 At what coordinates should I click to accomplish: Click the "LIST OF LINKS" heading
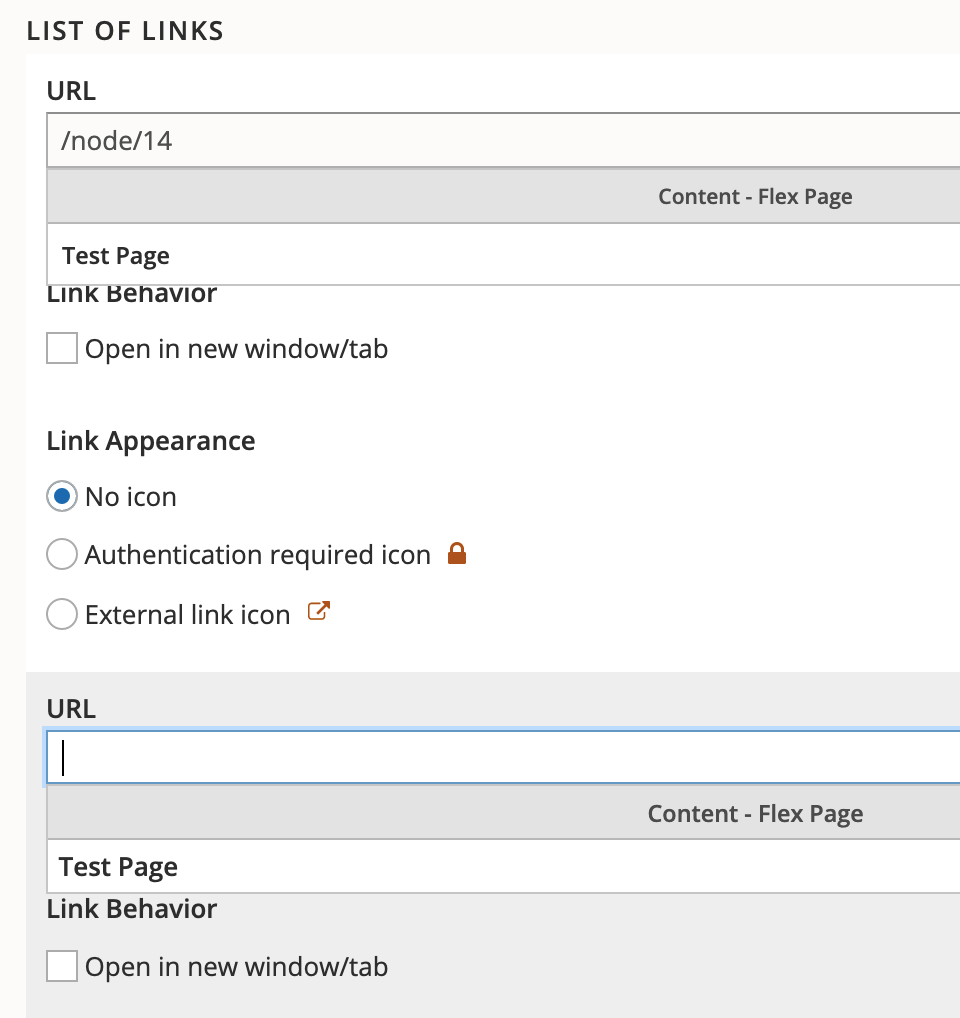(x=125, y=31)
